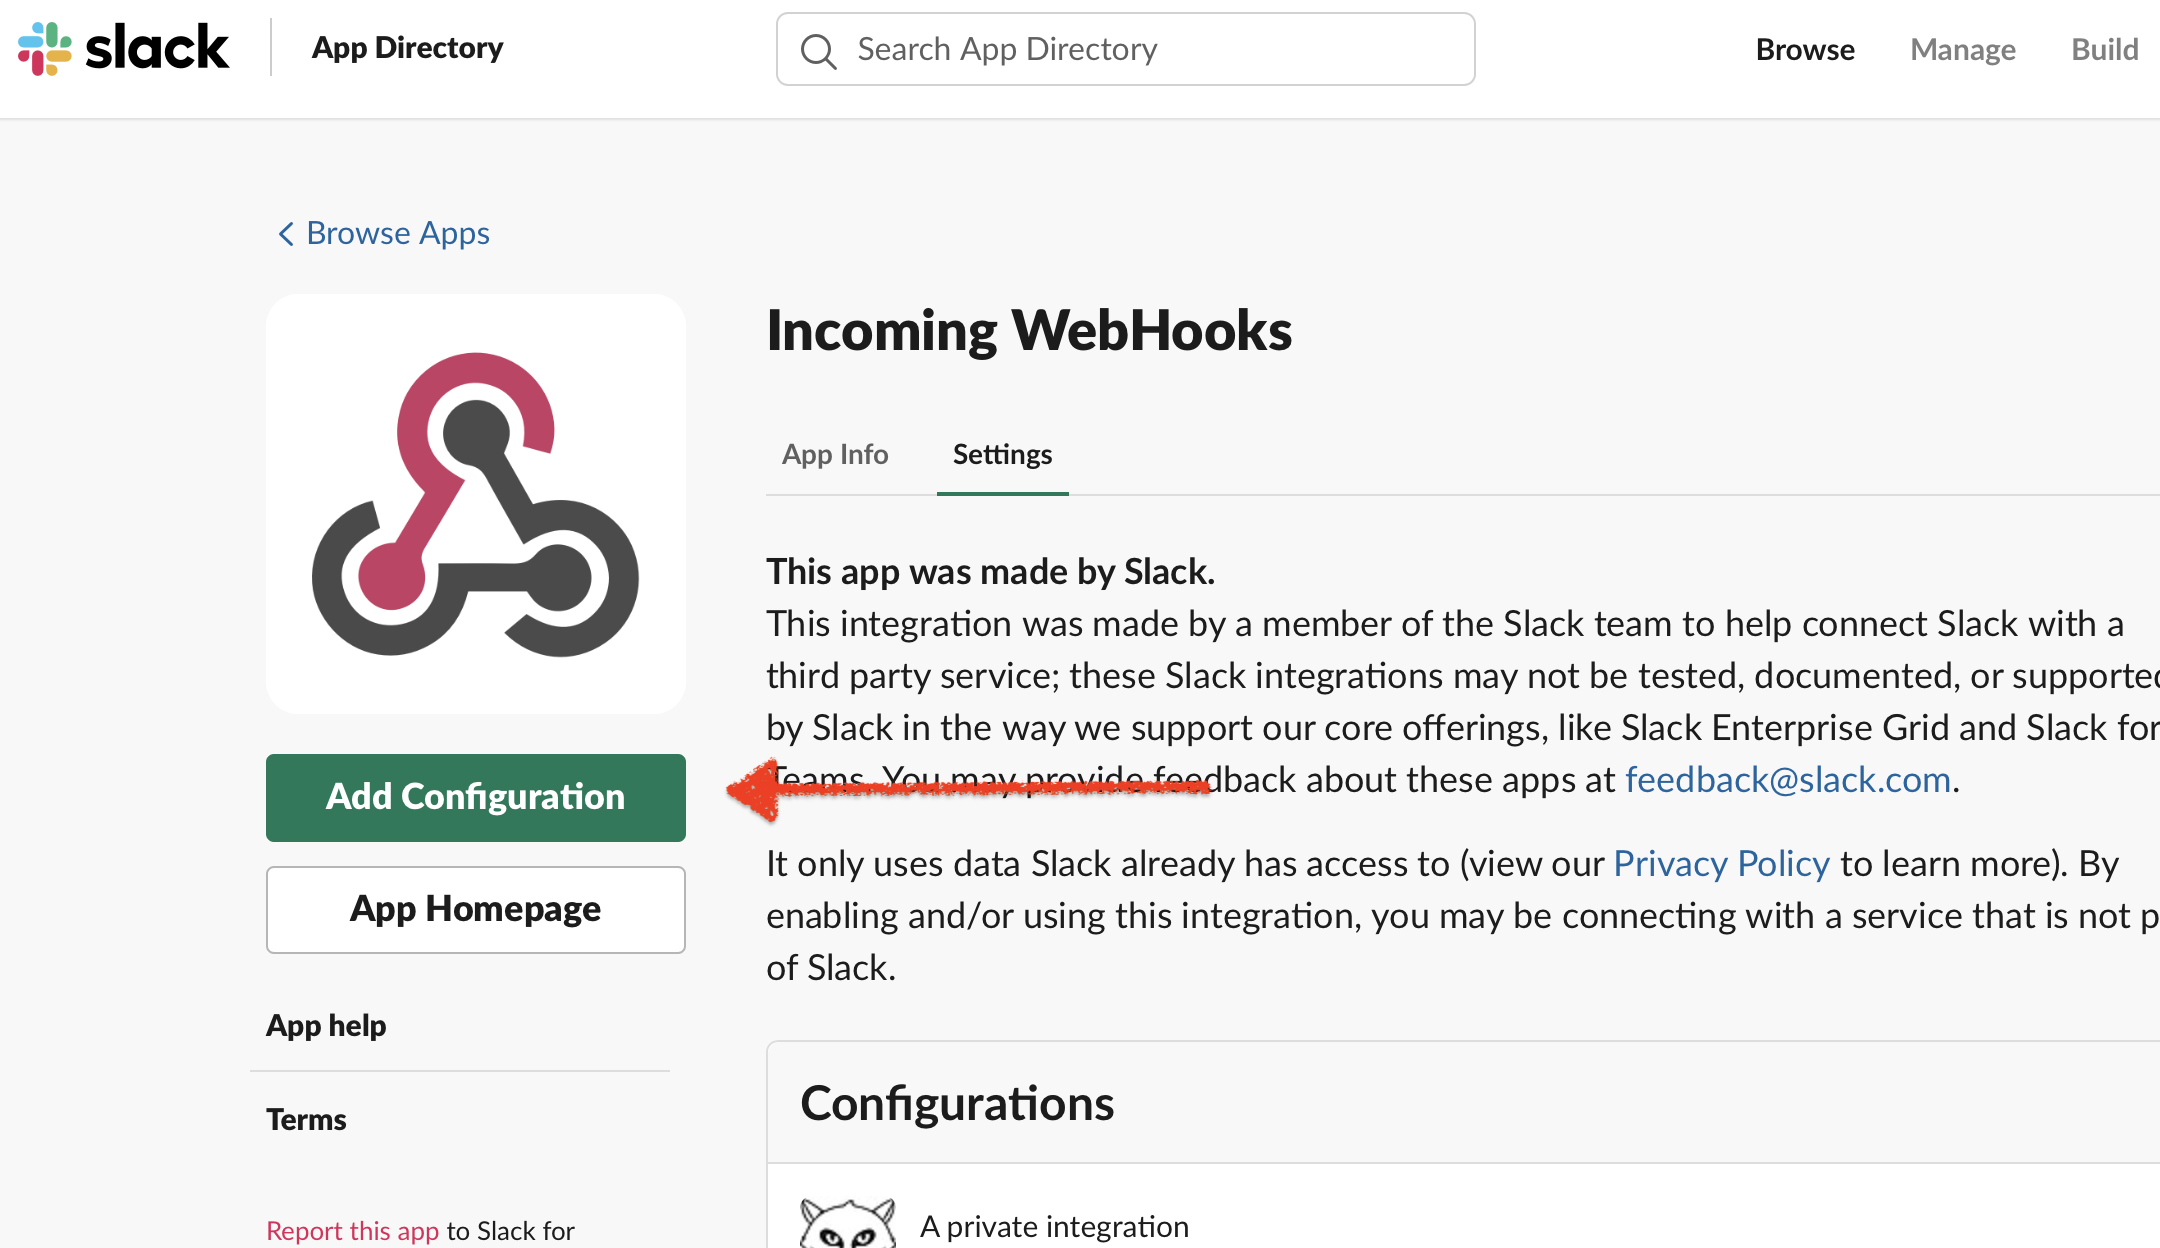Click the cat avatar of private integration
The height and width of the screenshot is (1248, 2160).
pos(847,1224)
